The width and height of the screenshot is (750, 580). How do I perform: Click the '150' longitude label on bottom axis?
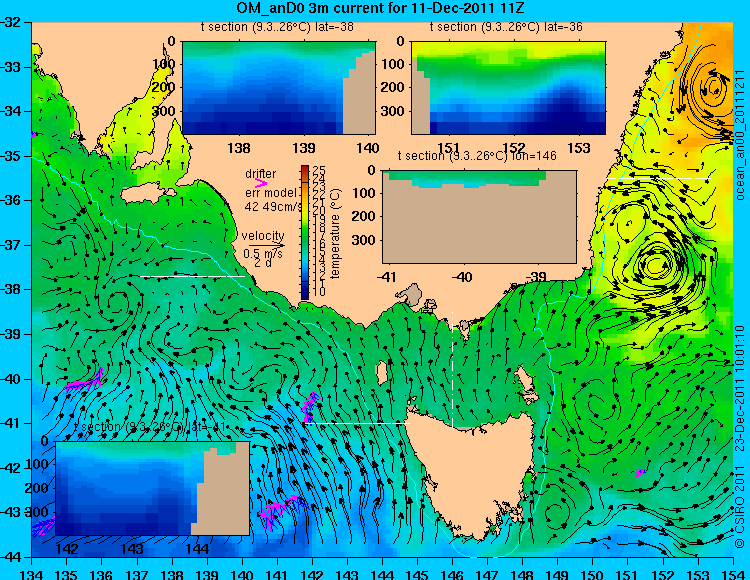pyautogui.click(x=593, y=574)
